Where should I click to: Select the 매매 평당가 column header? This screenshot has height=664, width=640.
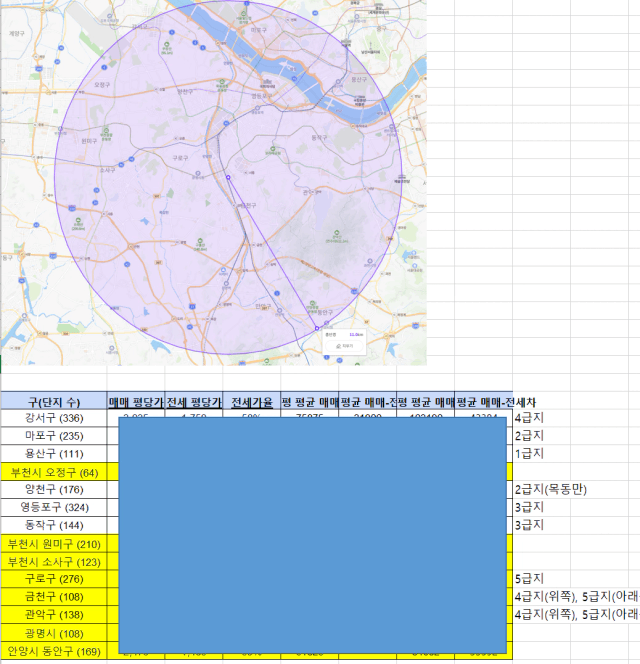tap(135, 400)
